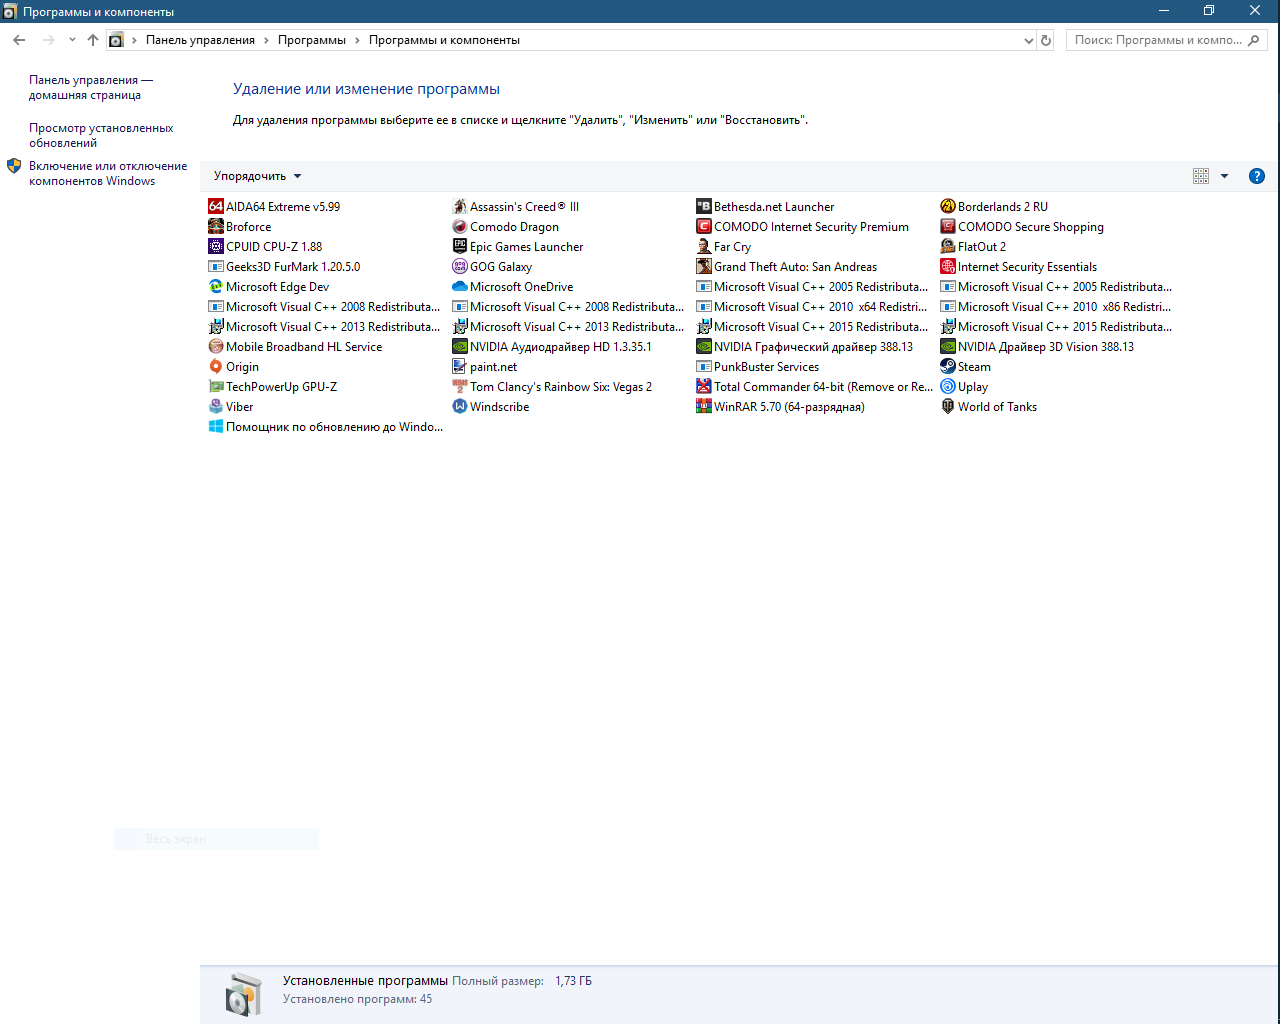The image size is (1280, 1024).
Task: Open Просмотр установленных обновлений link
Action: [x=101, y=135]
